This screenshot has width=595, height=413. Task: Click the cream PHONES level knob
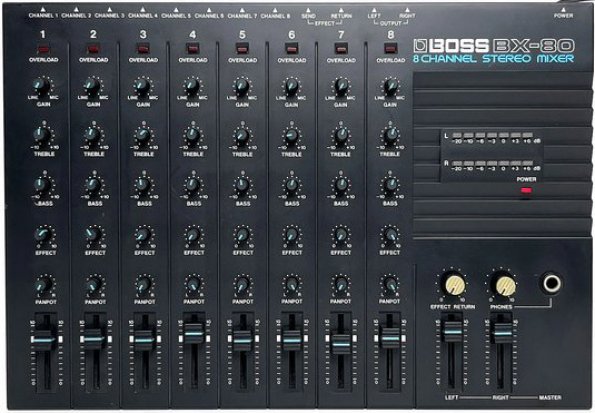(504, 285)
